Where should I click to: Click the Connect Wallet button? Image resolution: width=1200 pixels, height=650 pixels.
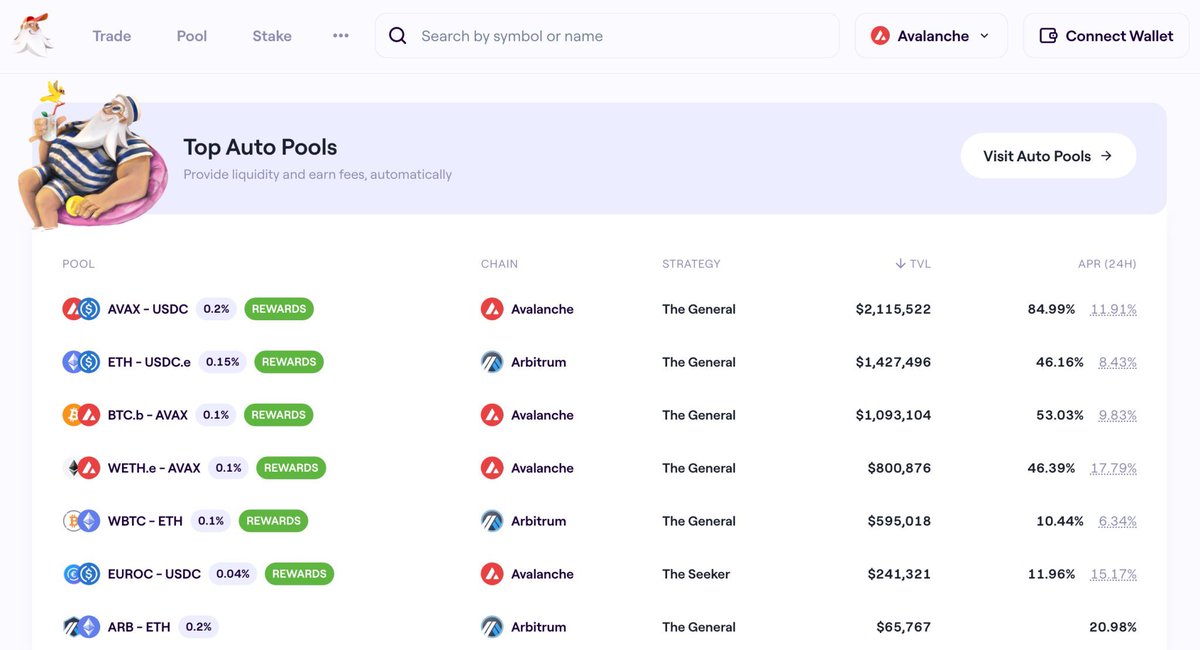tap(1106, 36)
